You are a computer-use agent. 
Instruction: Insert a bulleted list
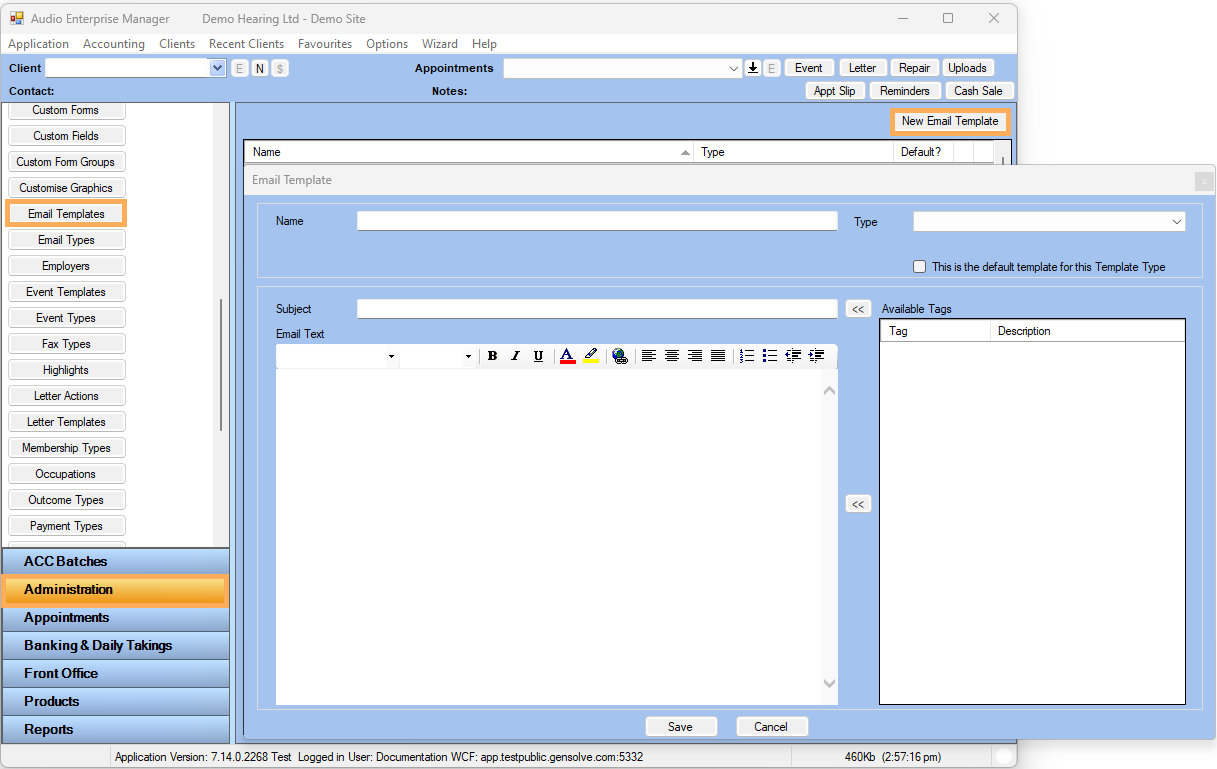click(x=769, y=356)
